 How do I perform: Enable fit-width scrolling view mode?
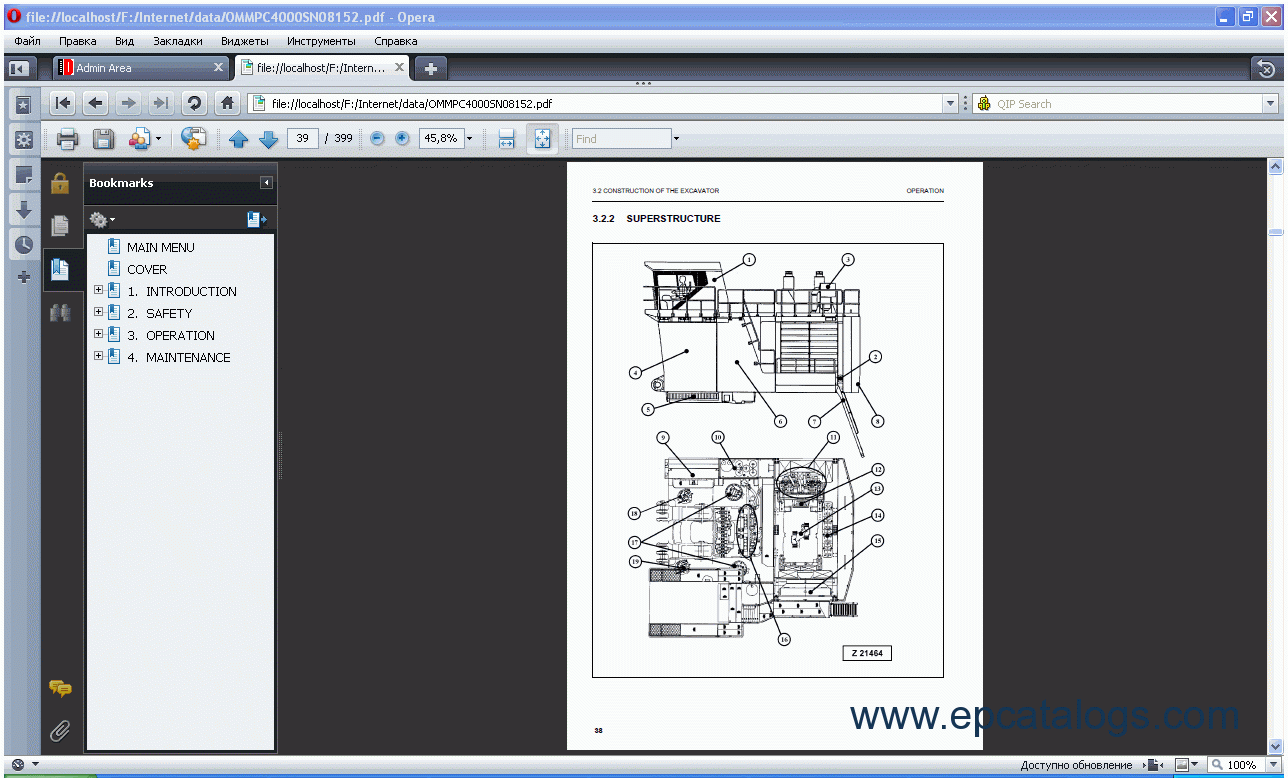(x=506, y=139)
